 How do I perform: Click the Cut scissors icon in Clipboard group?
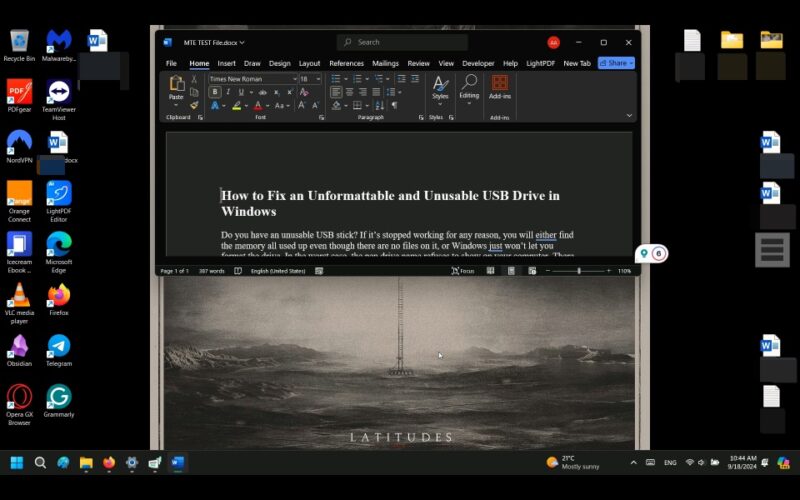(194, 79)
